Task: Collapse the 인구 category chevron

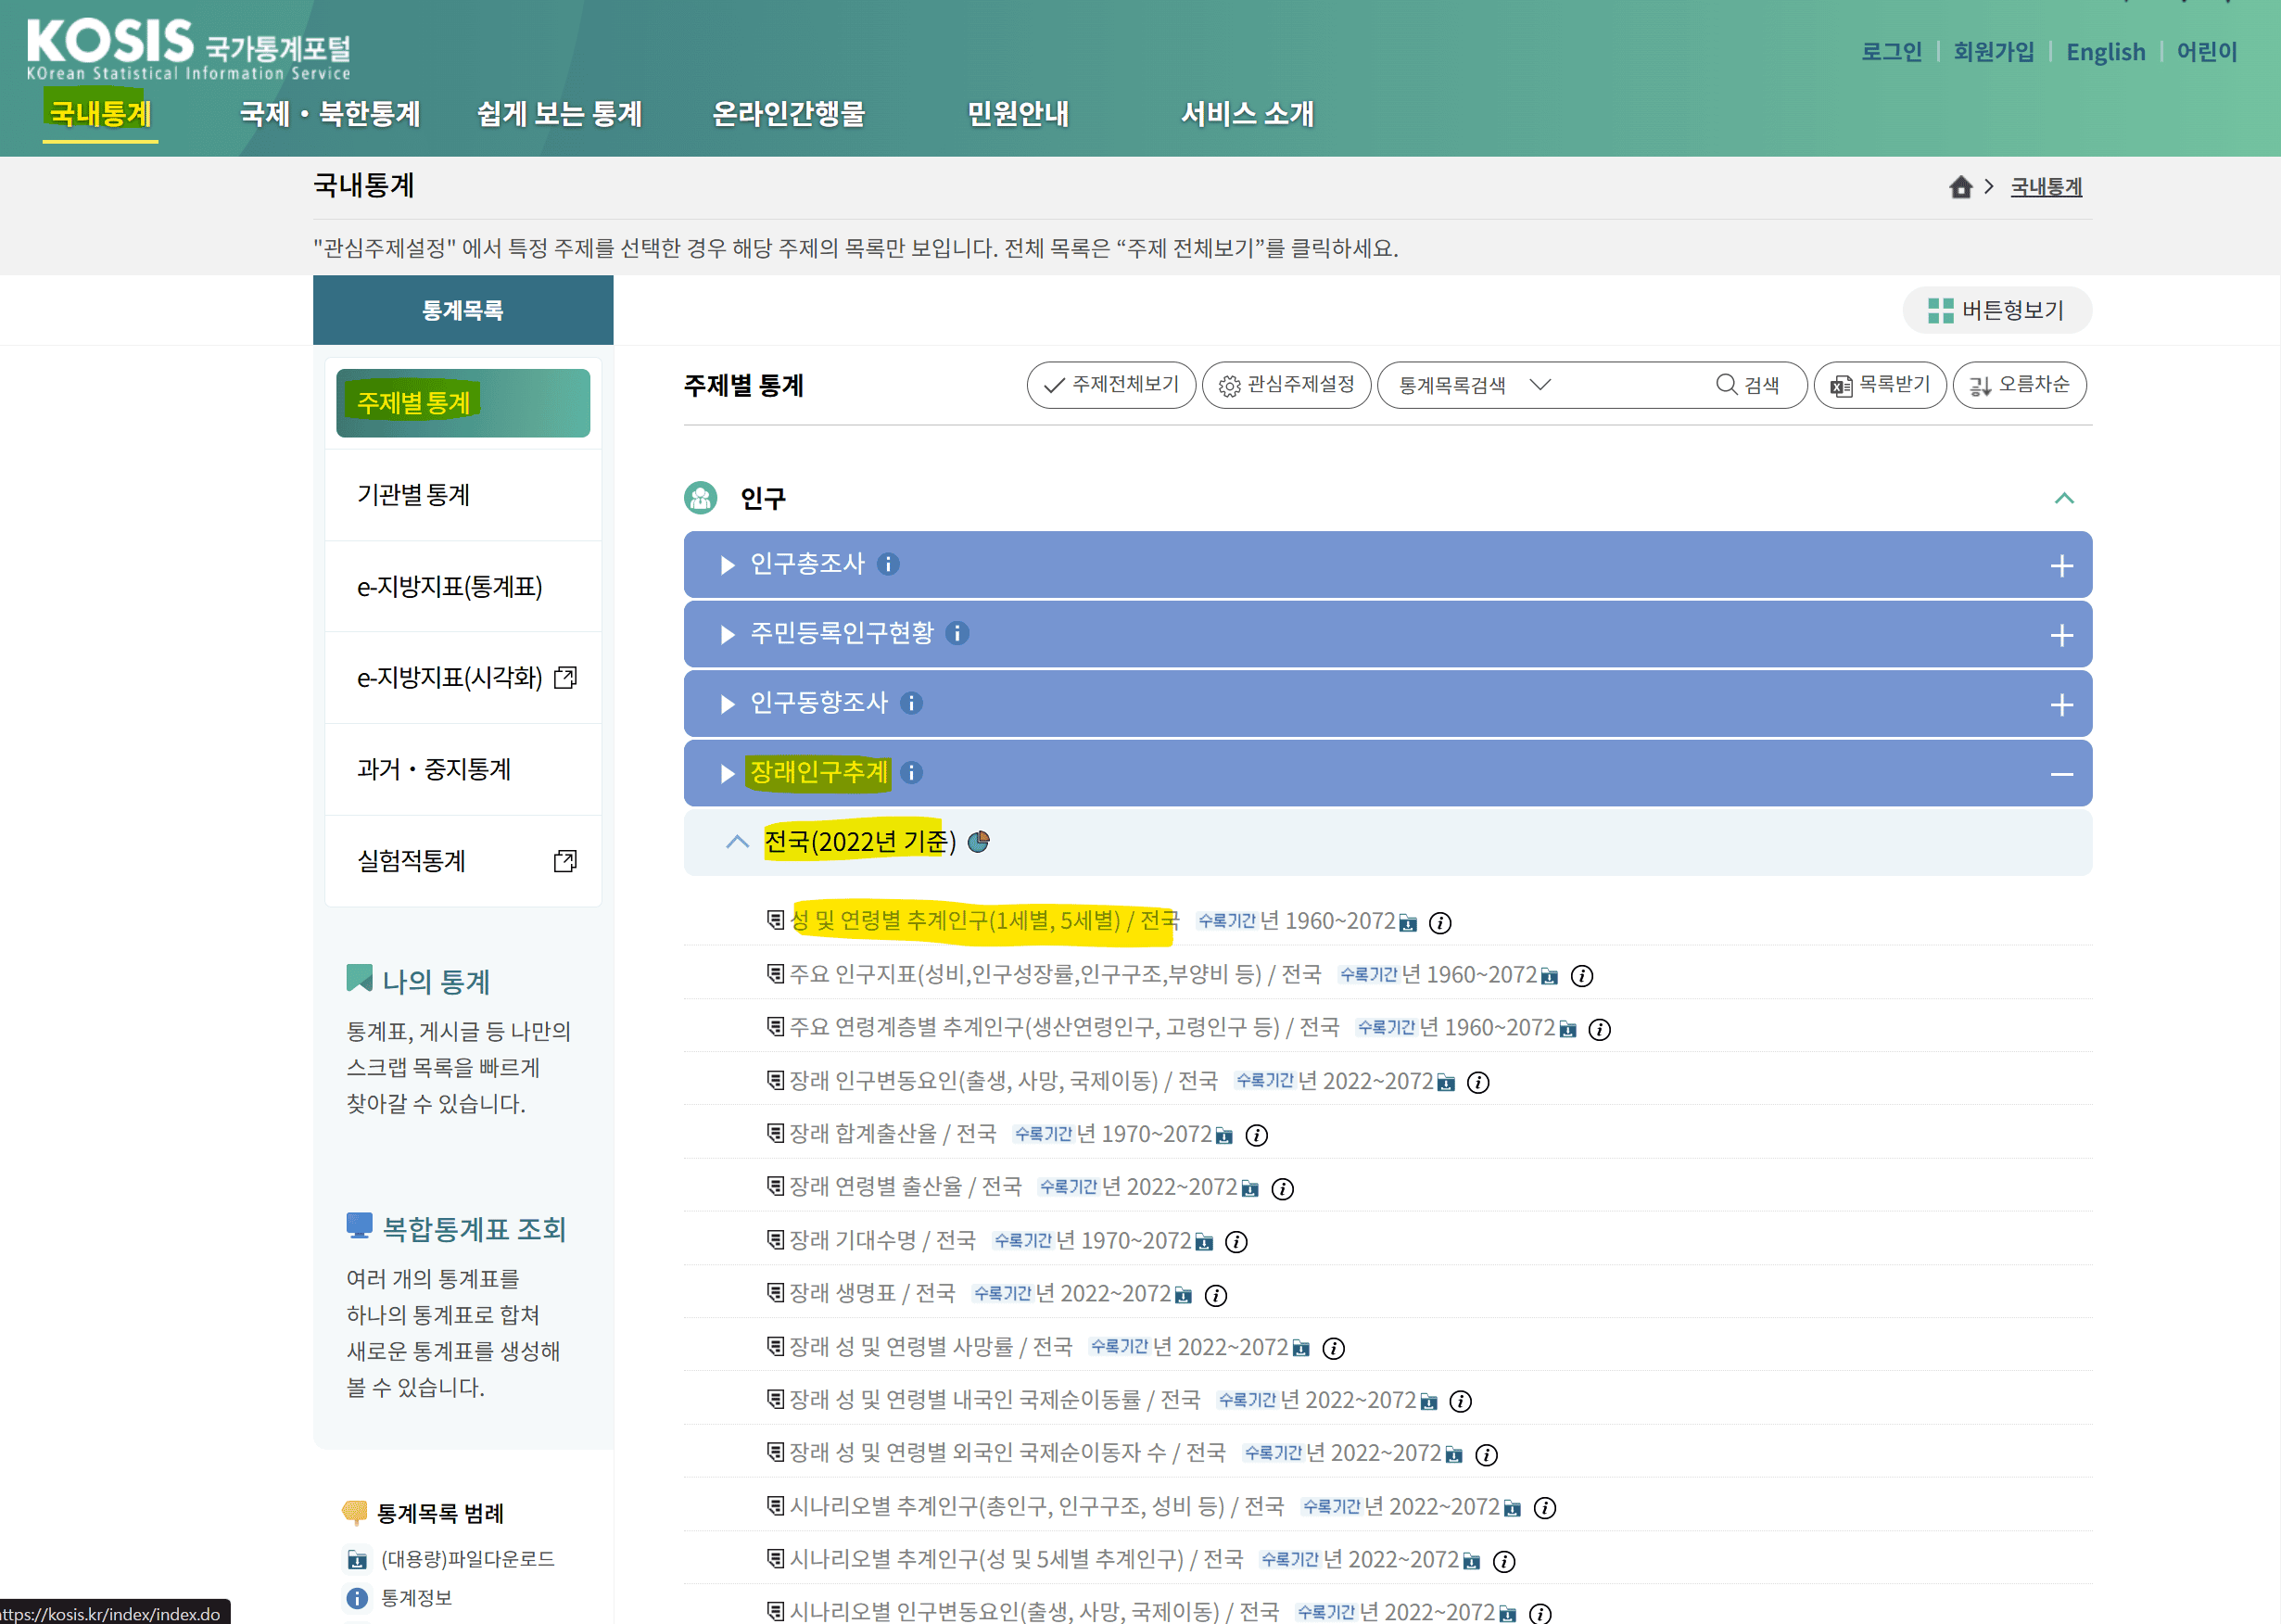Action: (2064, 498)
